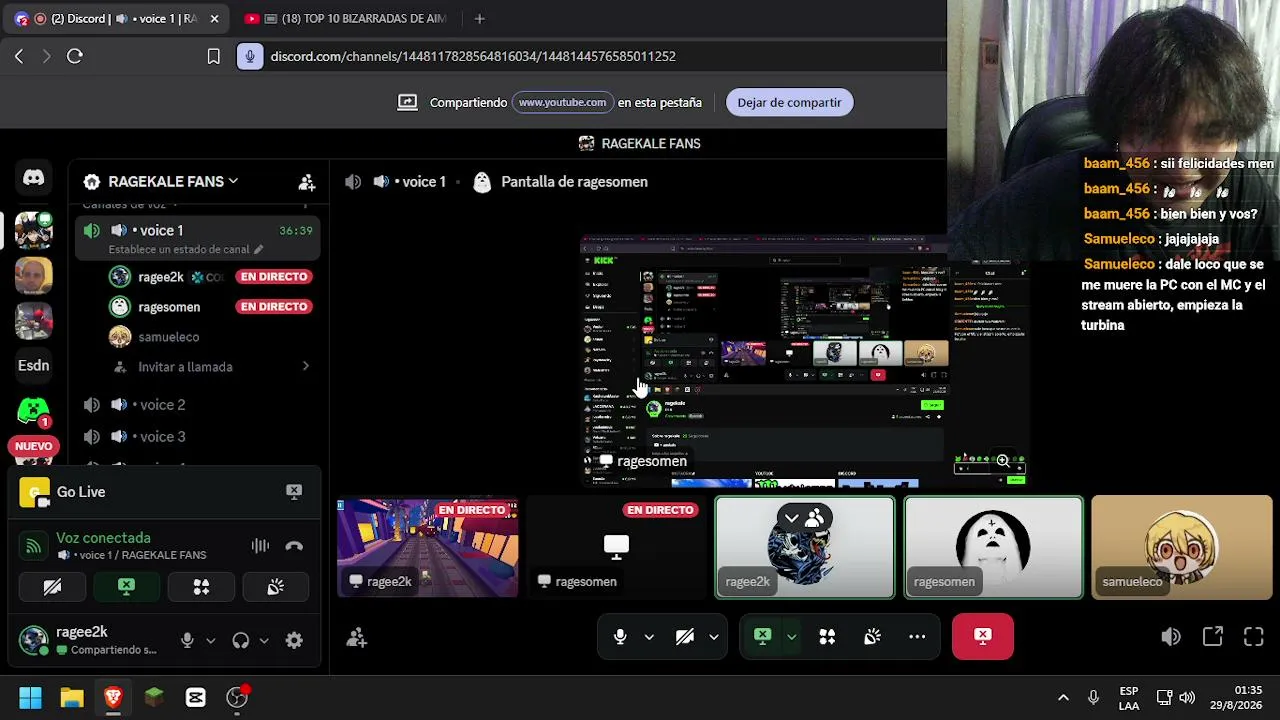The height and width of the screenshot is (720, 1280).
Task: Open Brave browser on the taskbar
Action: coord(113,698)
